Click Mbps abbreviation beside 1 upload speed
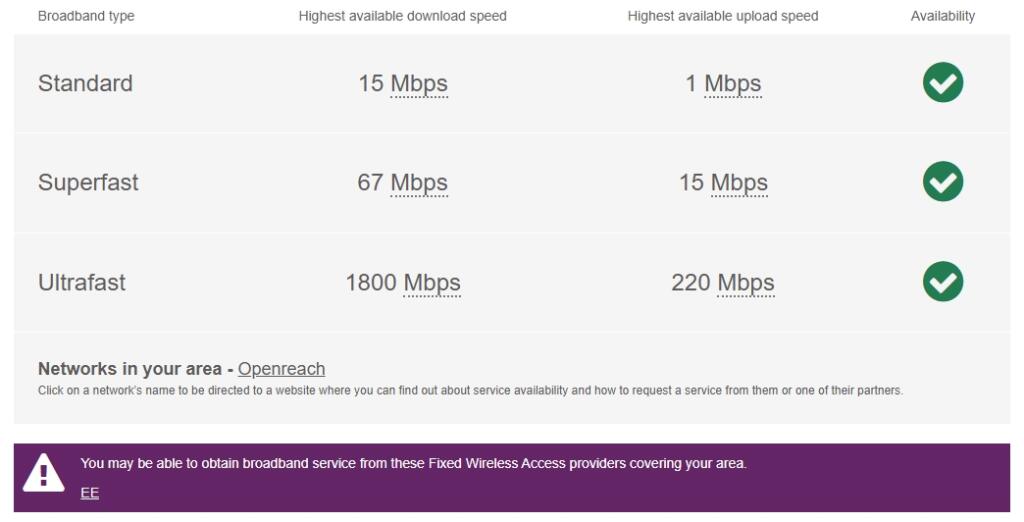Viewport: 1024px width, 522px height. pyautogui.click(x=733, y=84)
